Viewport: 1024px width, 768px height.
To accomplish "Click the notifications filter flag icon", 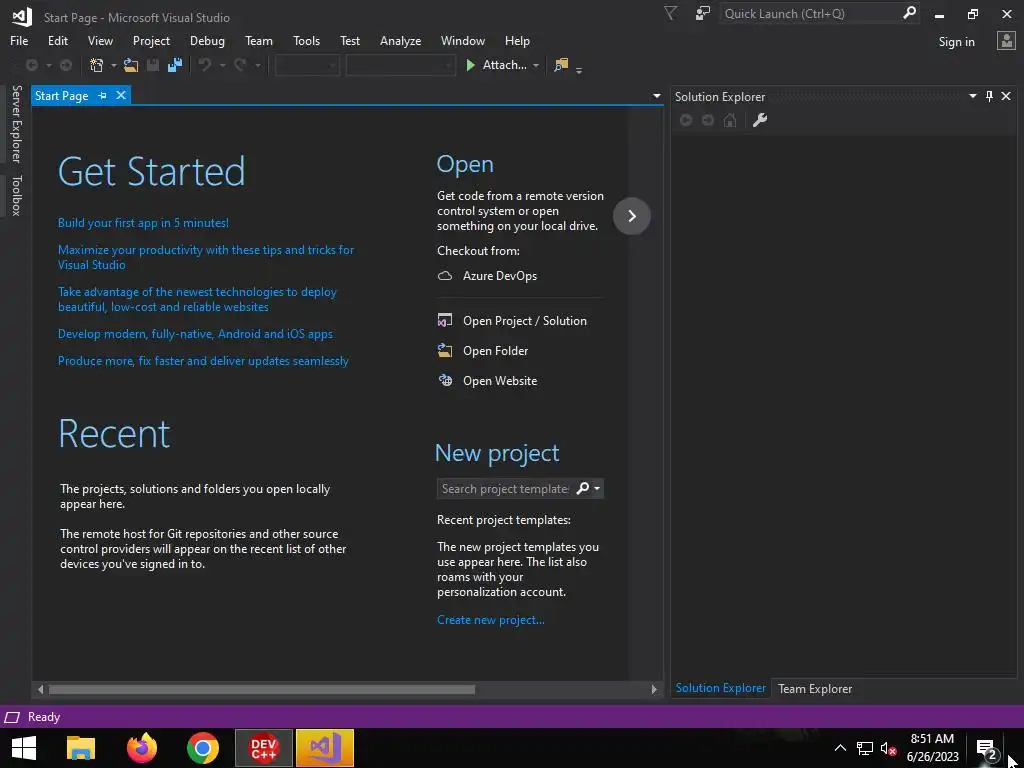I will 670,14.
